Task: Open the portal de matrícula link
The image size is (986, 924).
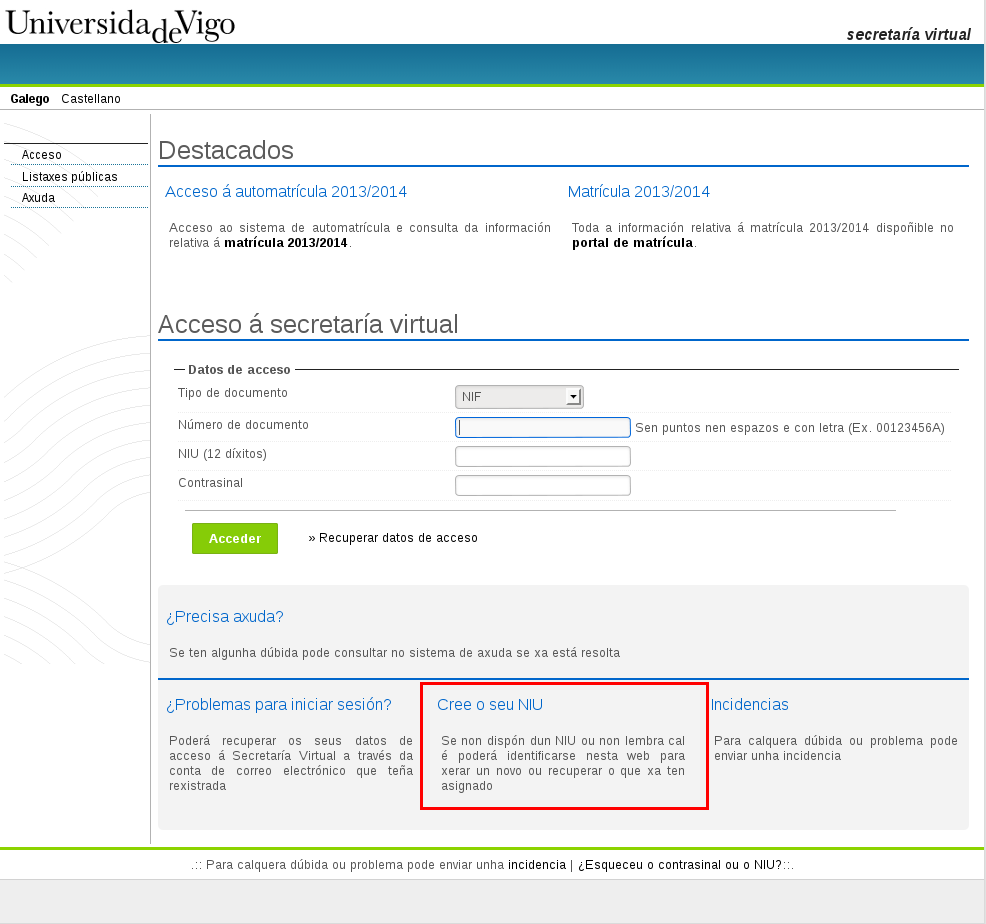Action: pos(632,243)
